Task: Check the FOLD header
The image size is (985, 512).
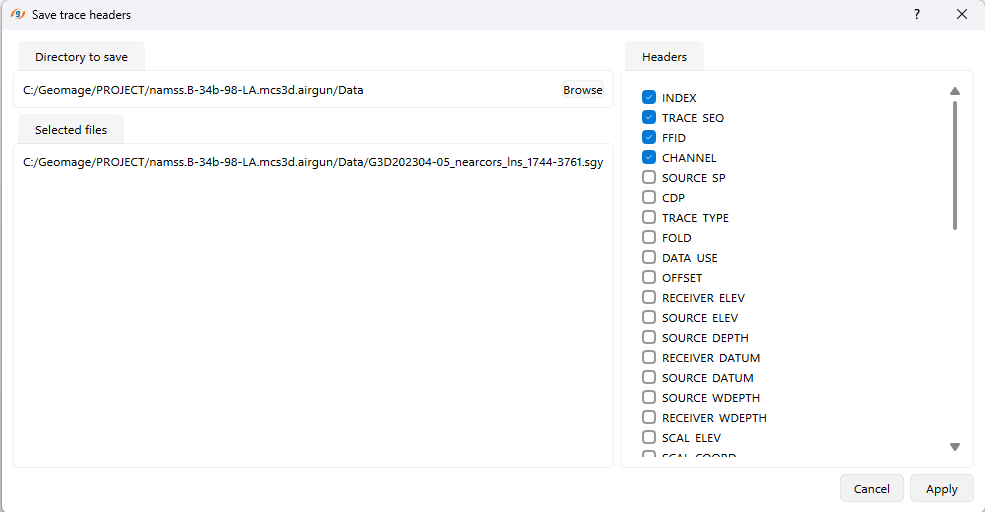Action: point(649,237)
